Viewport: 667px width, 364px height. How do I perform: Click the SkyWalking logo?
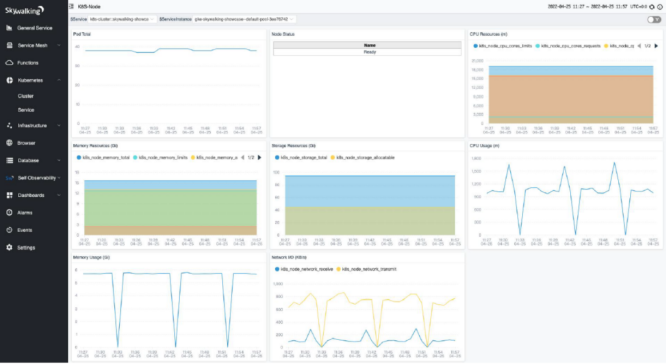point(24,10)
